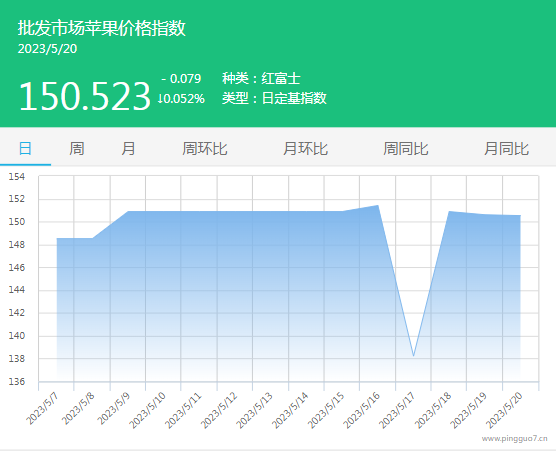Image resolution: width=556 pixels, height=451 pixels.
Task: Select the 日 daily tab
Action: 25,148
